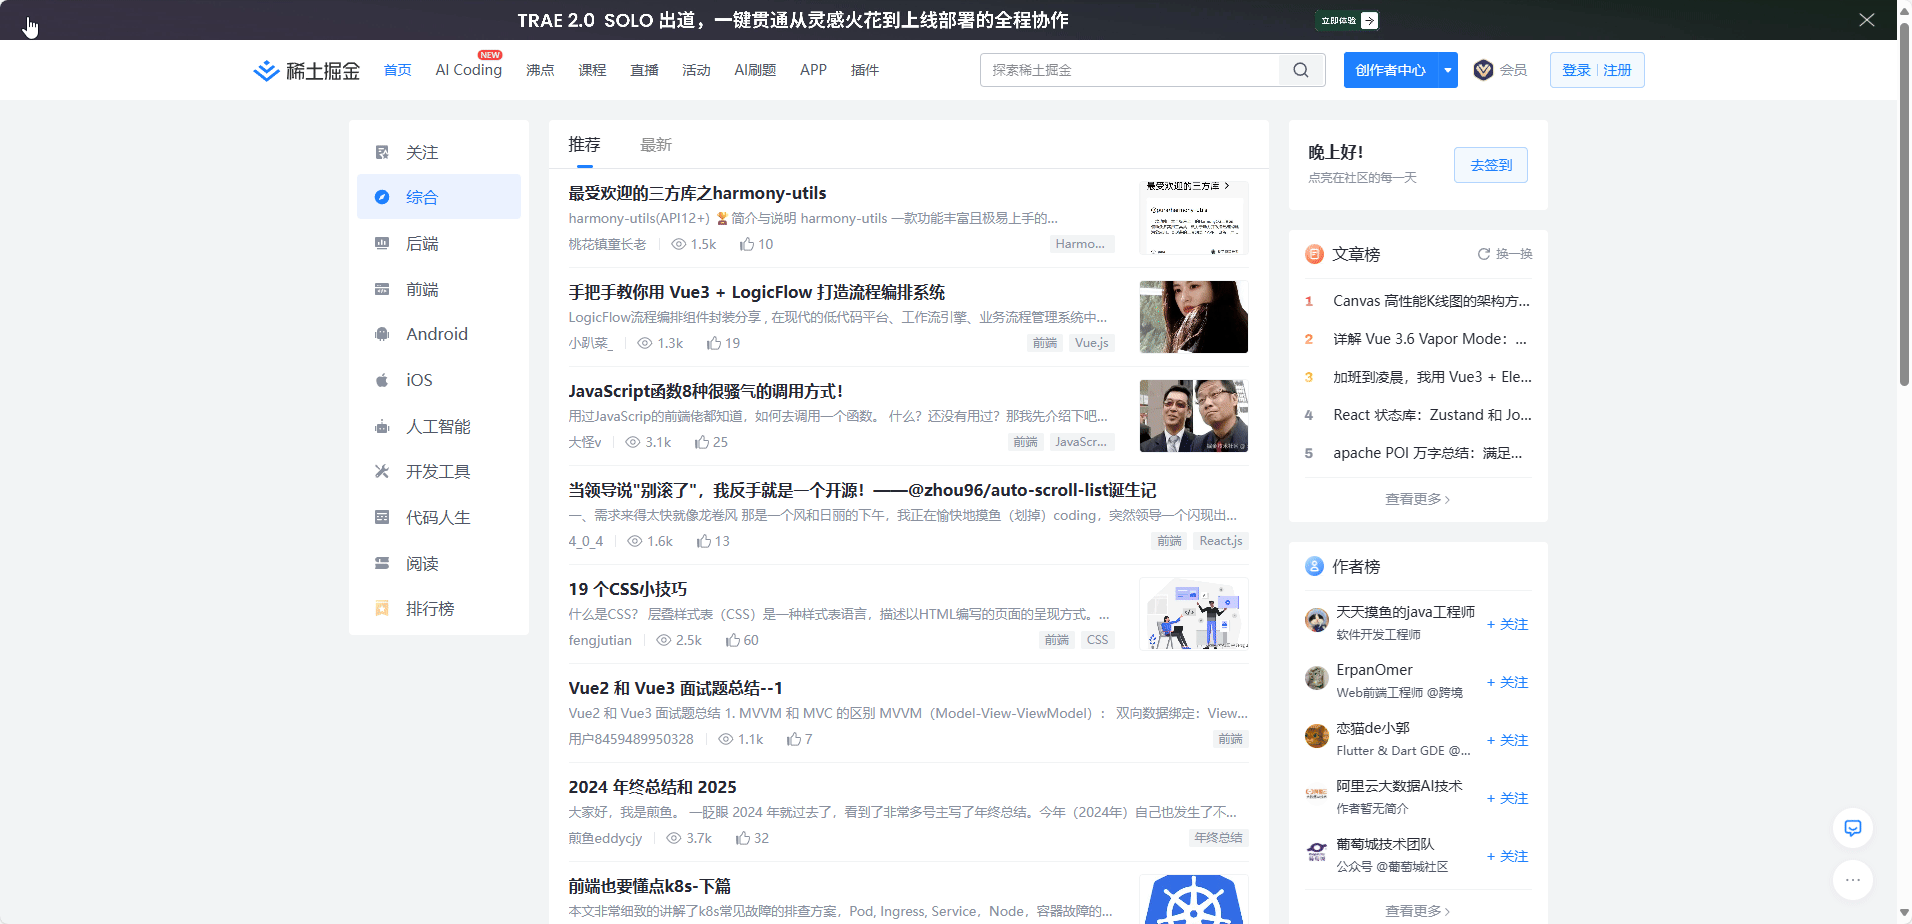
Task: Click the 文章榜 header icon
Action: tap(1314, 254)
